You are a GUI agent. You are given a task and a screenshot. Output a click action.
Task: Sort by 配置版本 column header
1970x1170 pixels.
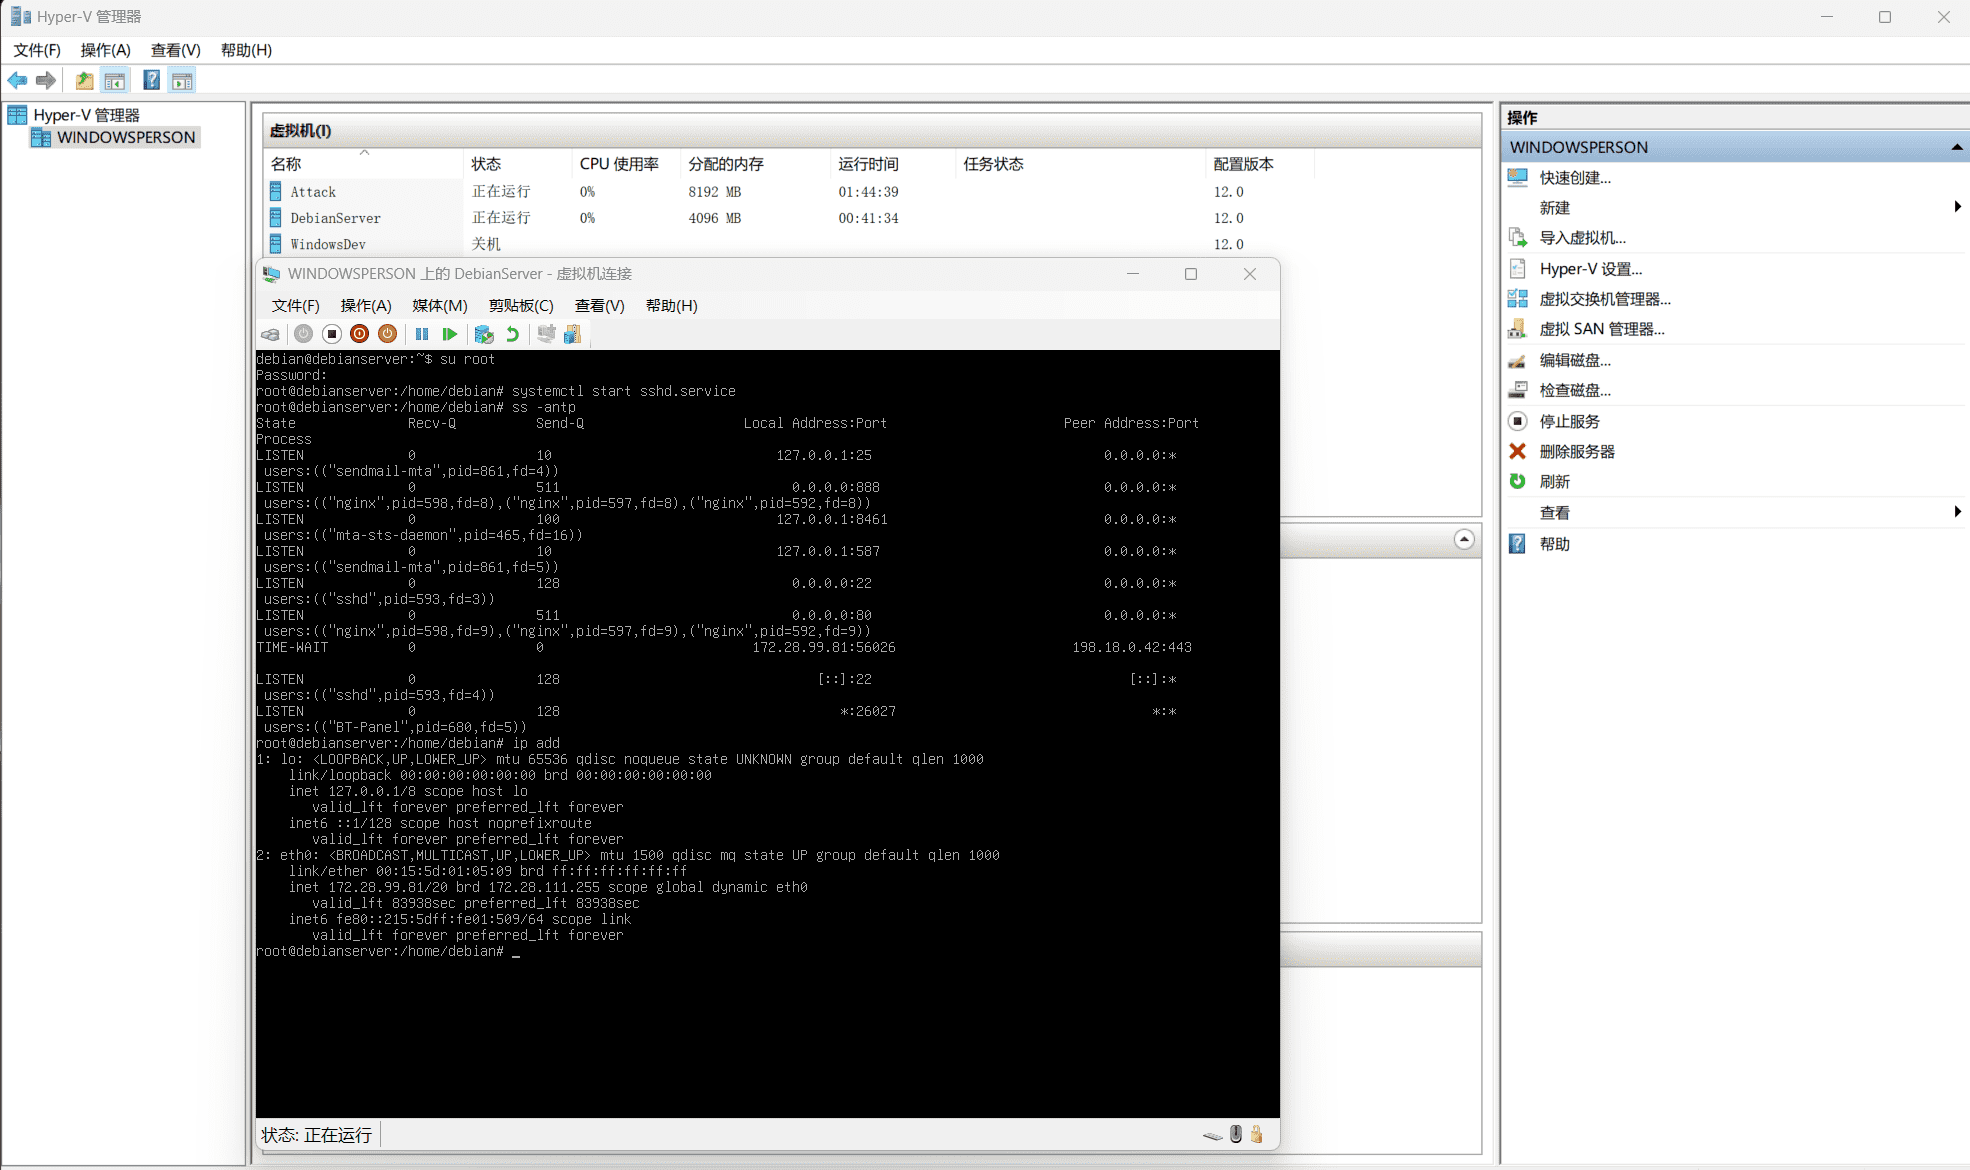point(1260,164)
